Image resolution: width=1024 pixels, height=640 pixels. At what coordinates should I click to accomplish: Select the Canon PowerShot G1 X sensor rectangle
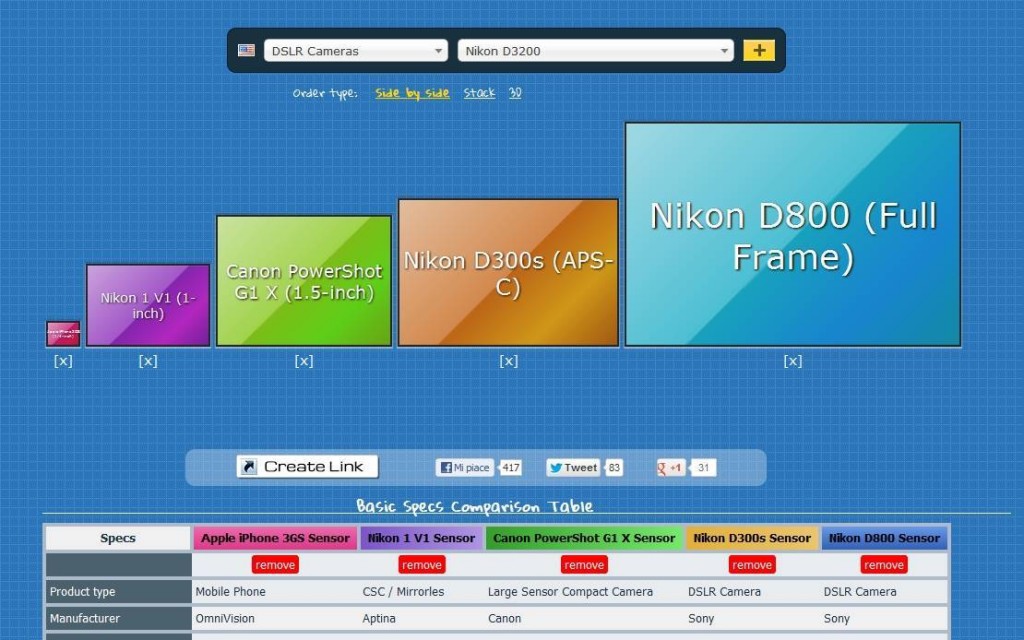pos(304,281)
